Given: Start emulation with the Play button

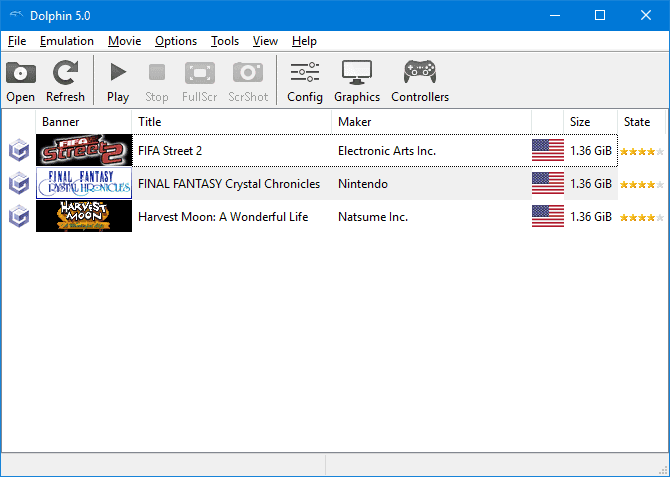Looking at the screenshot, I should click(118, 80).
